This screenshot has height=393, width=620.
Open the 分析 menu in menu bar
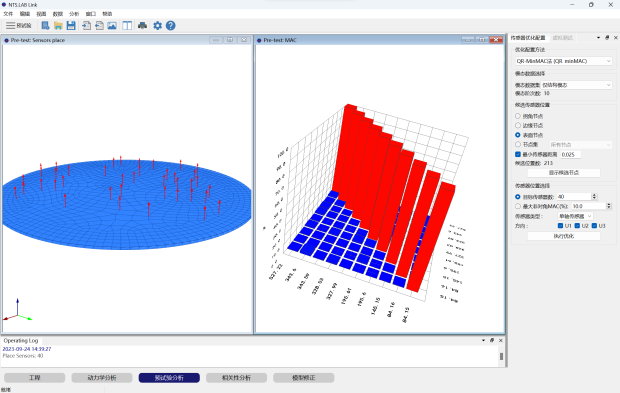[x=74, y=14]
